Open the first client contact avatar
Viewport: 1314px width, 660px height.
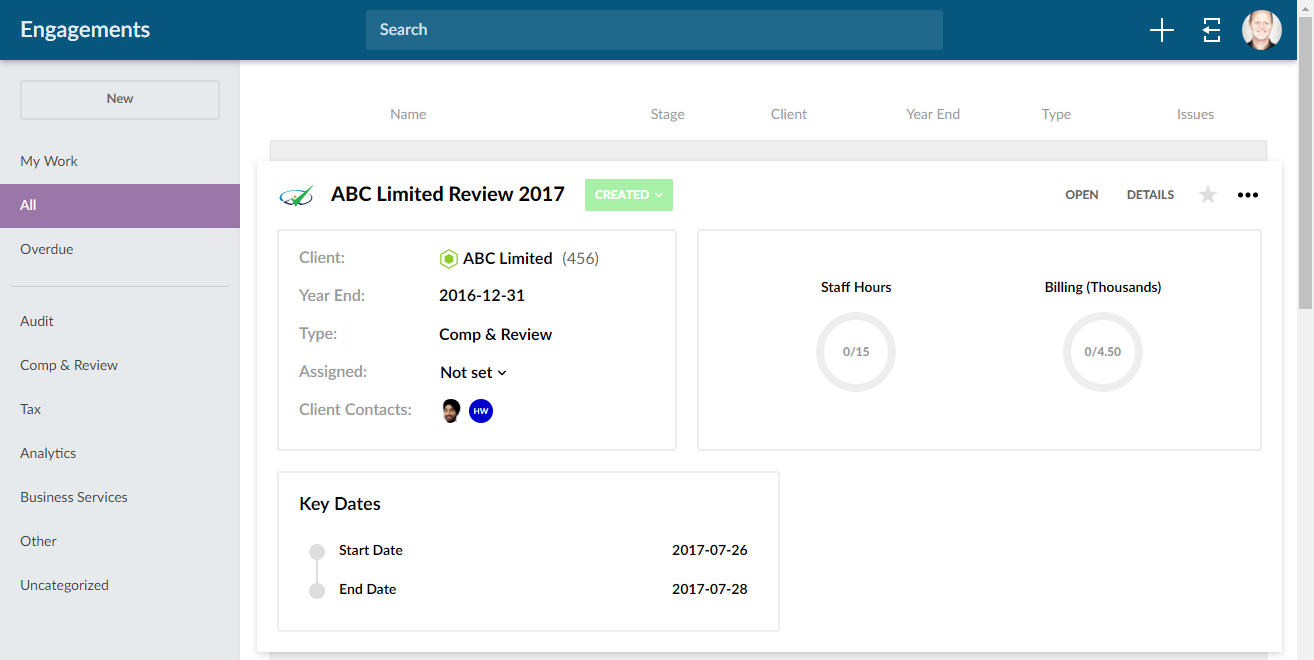click(x=450, y=410)
